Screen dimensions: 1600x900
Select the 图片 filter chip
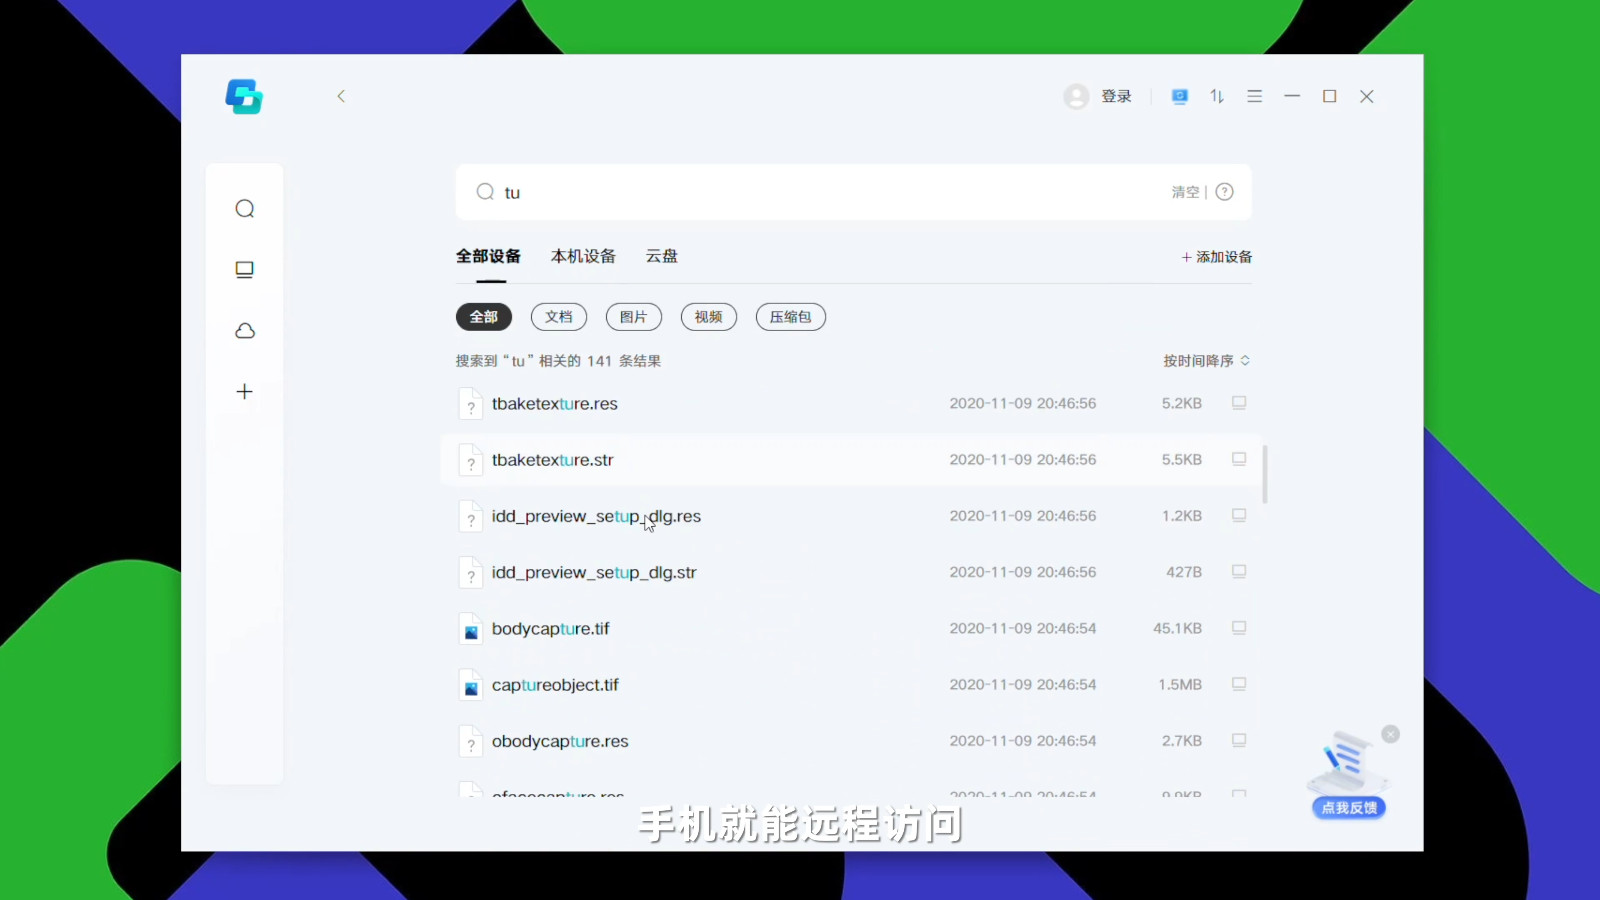634,317
